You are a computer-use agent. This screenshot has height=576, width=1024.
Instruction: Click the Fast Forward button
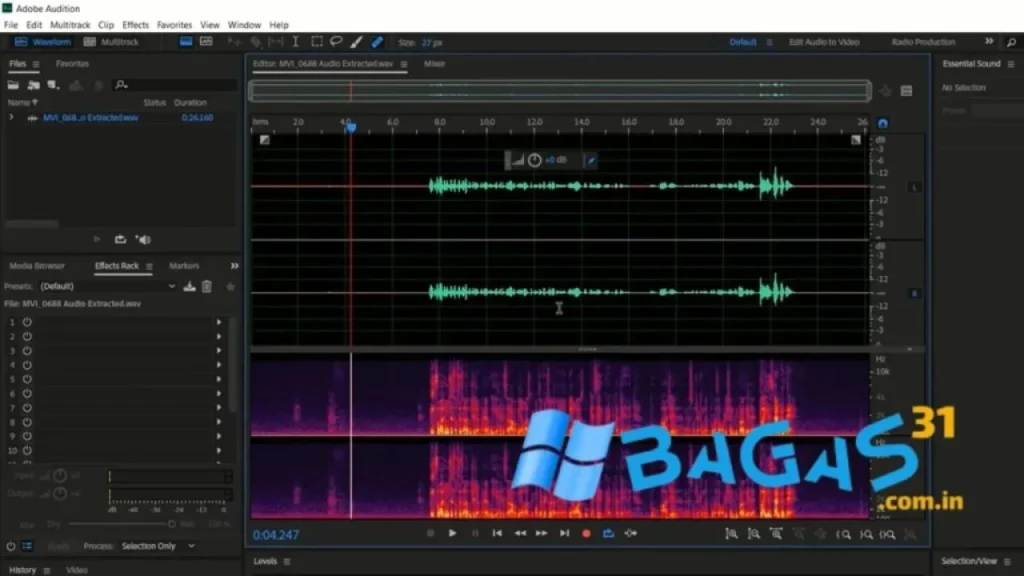click(x=541, y=534)
